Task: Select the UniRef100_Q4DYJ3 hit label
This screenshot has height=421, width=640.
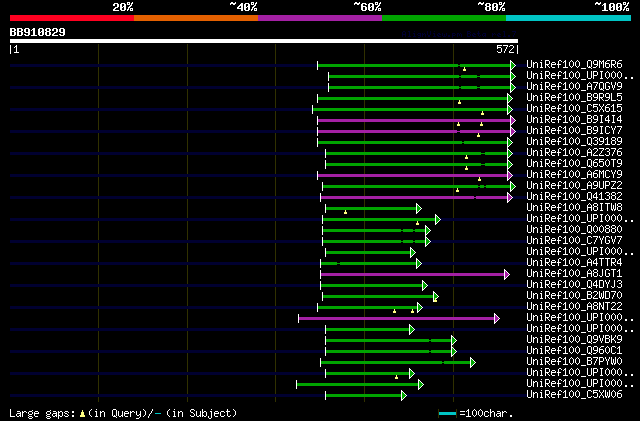Action: pyautogui.click(x=574, y=285)
